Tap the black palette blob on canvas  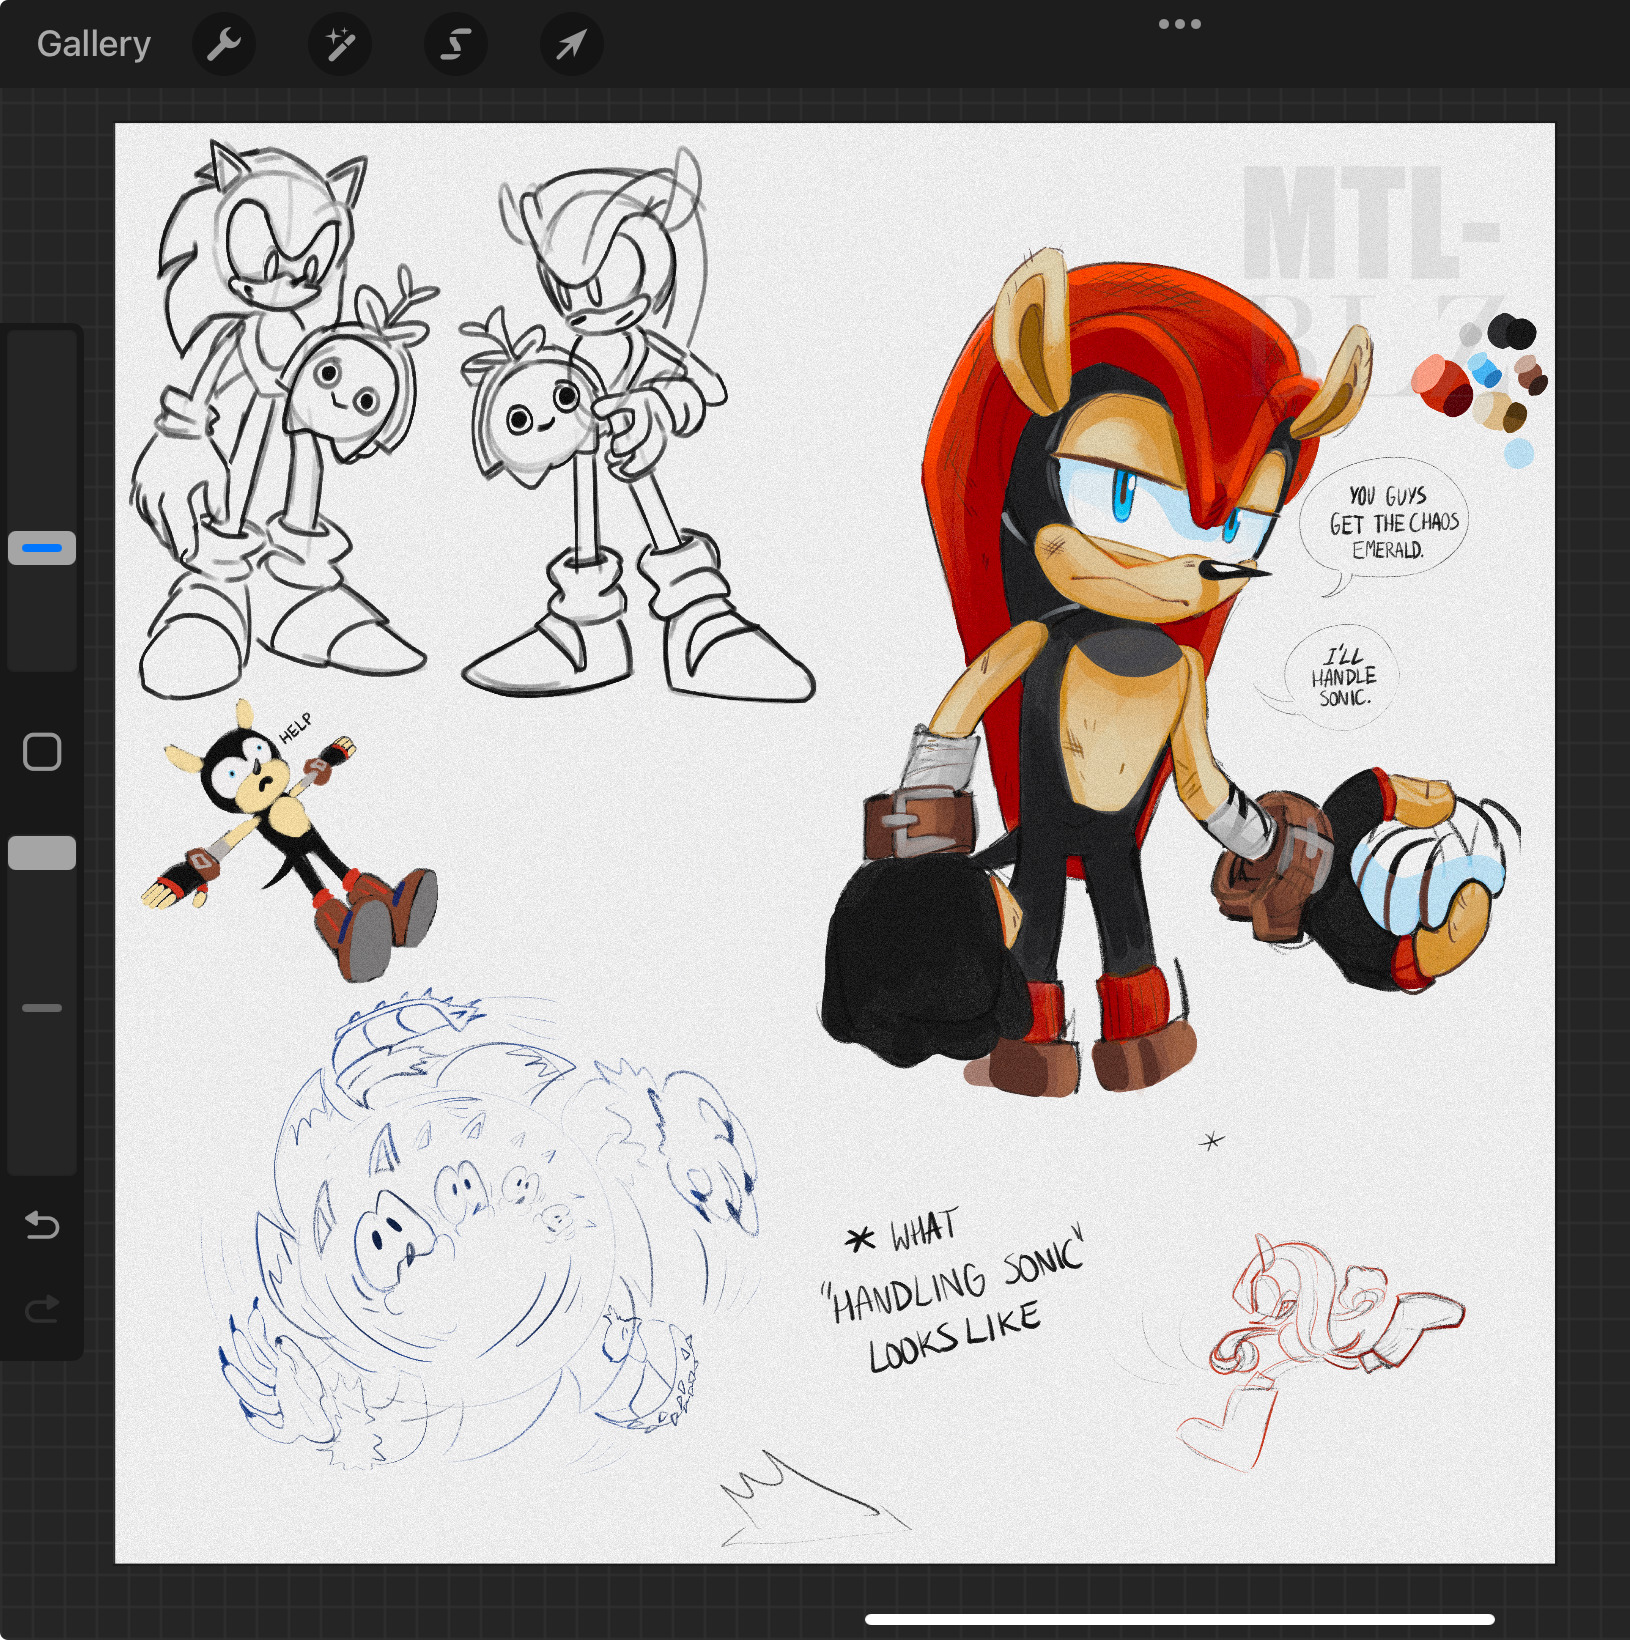(1511, 331)
